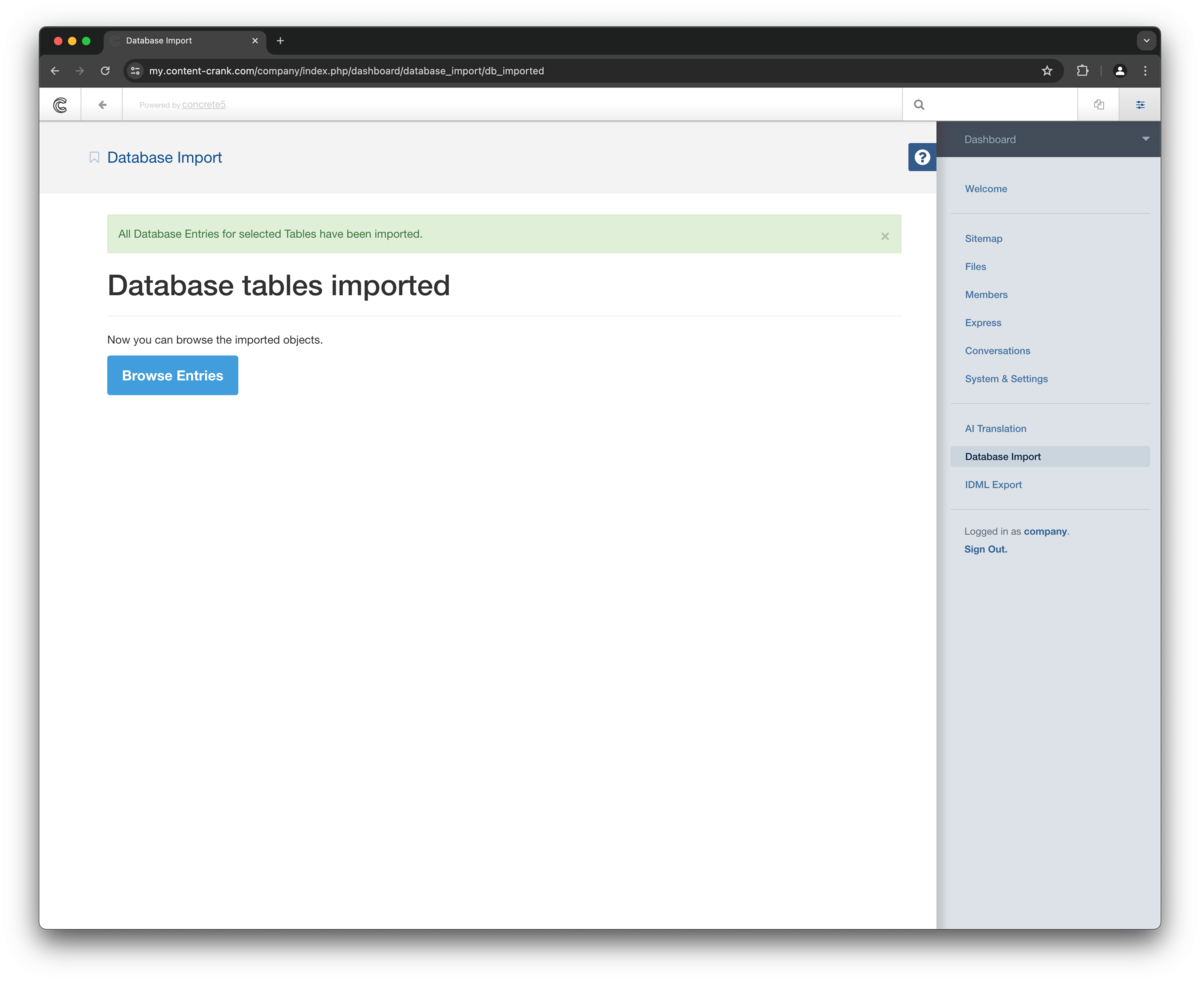The image size is (1200, 981).
Task: Bookmark the Database Import page
Action: click(94, 157)
